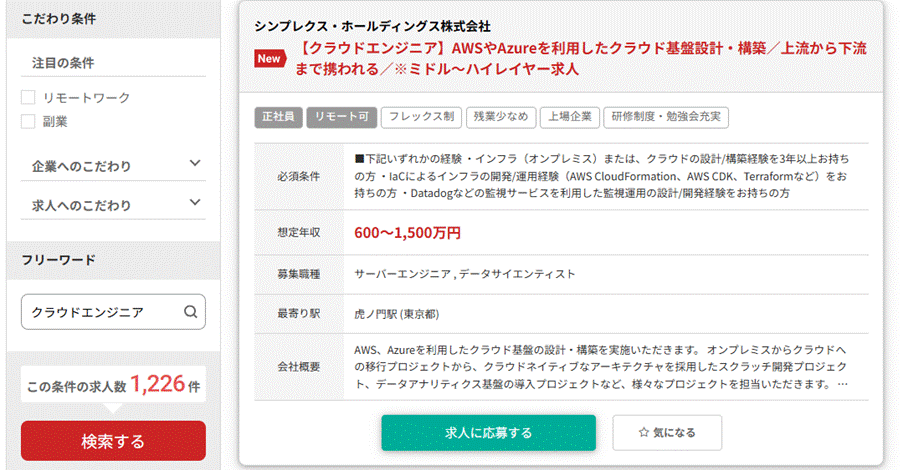The height and width of the screenshot is (470, 903).
Task: Select the 正社員 tag
Action: tap(278, 117)
